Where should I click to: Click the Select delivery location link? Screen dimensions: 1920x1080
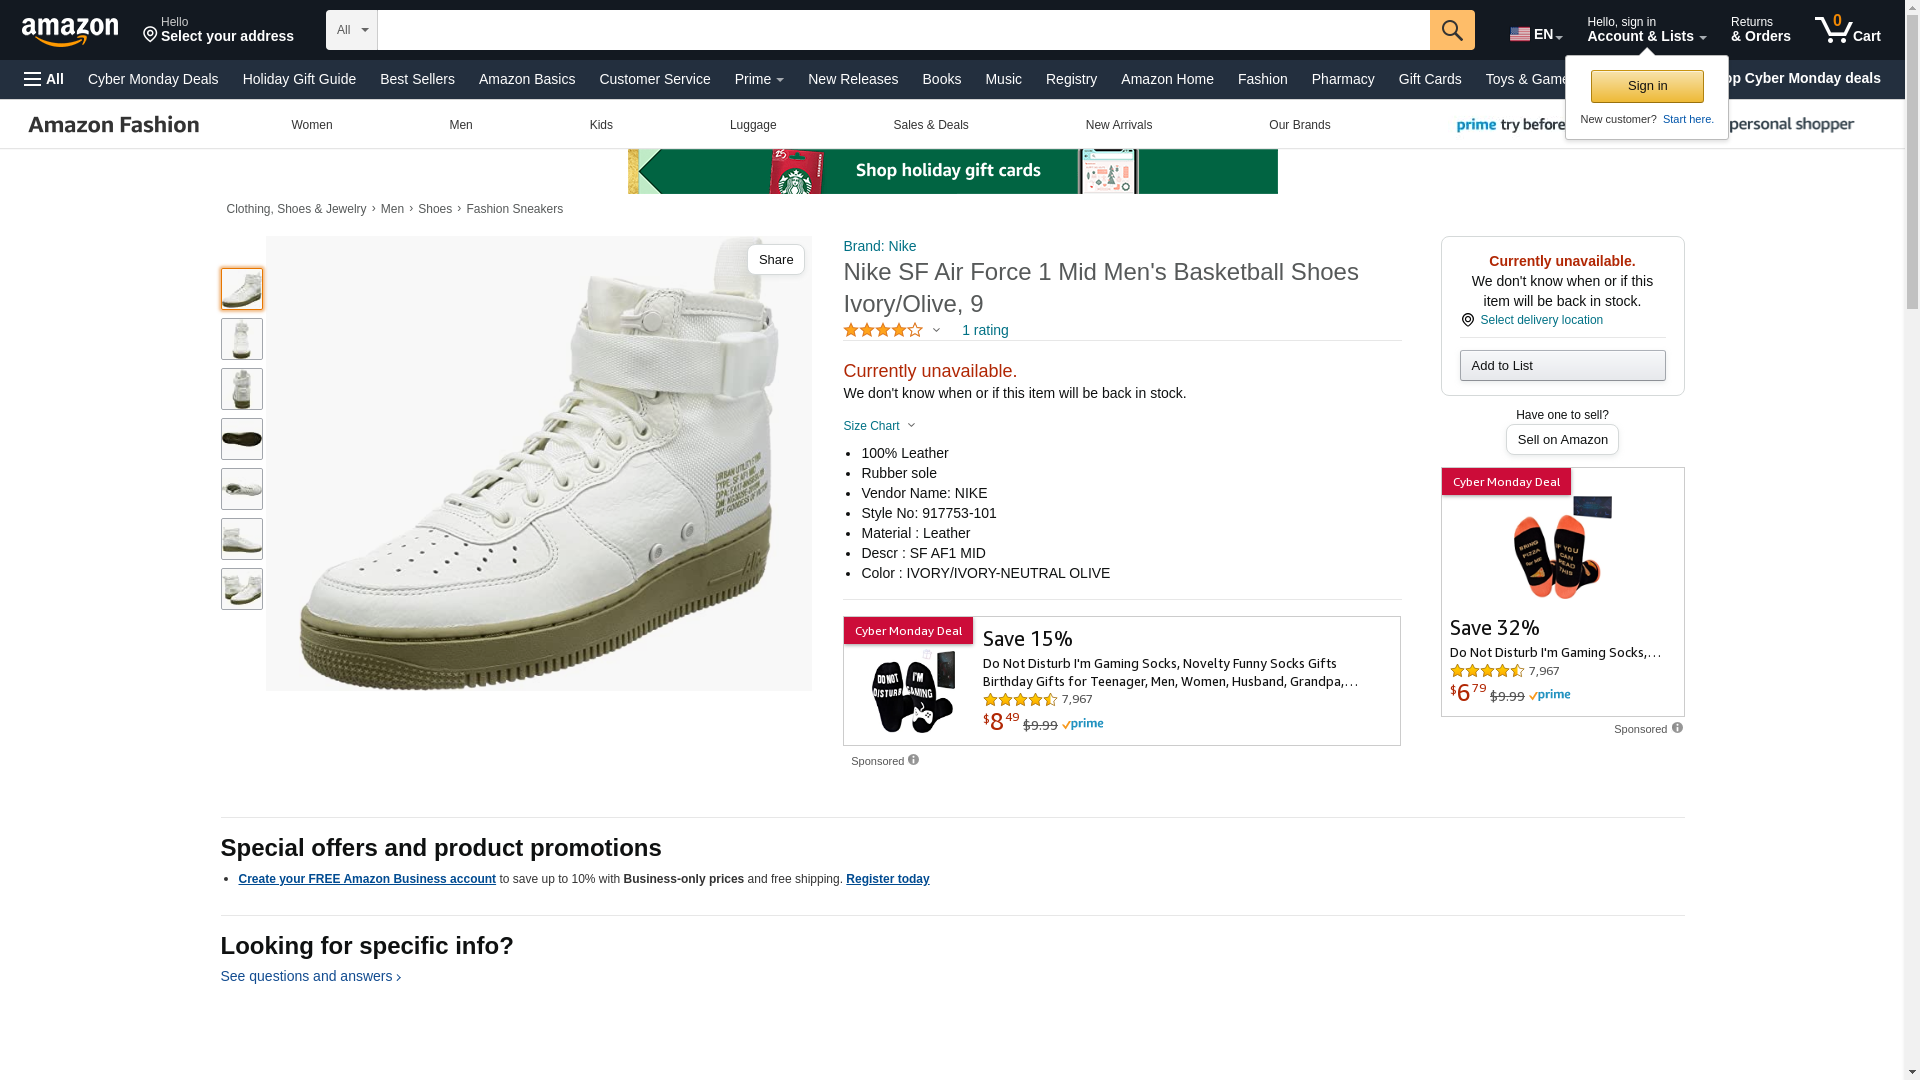[1540, 320]
